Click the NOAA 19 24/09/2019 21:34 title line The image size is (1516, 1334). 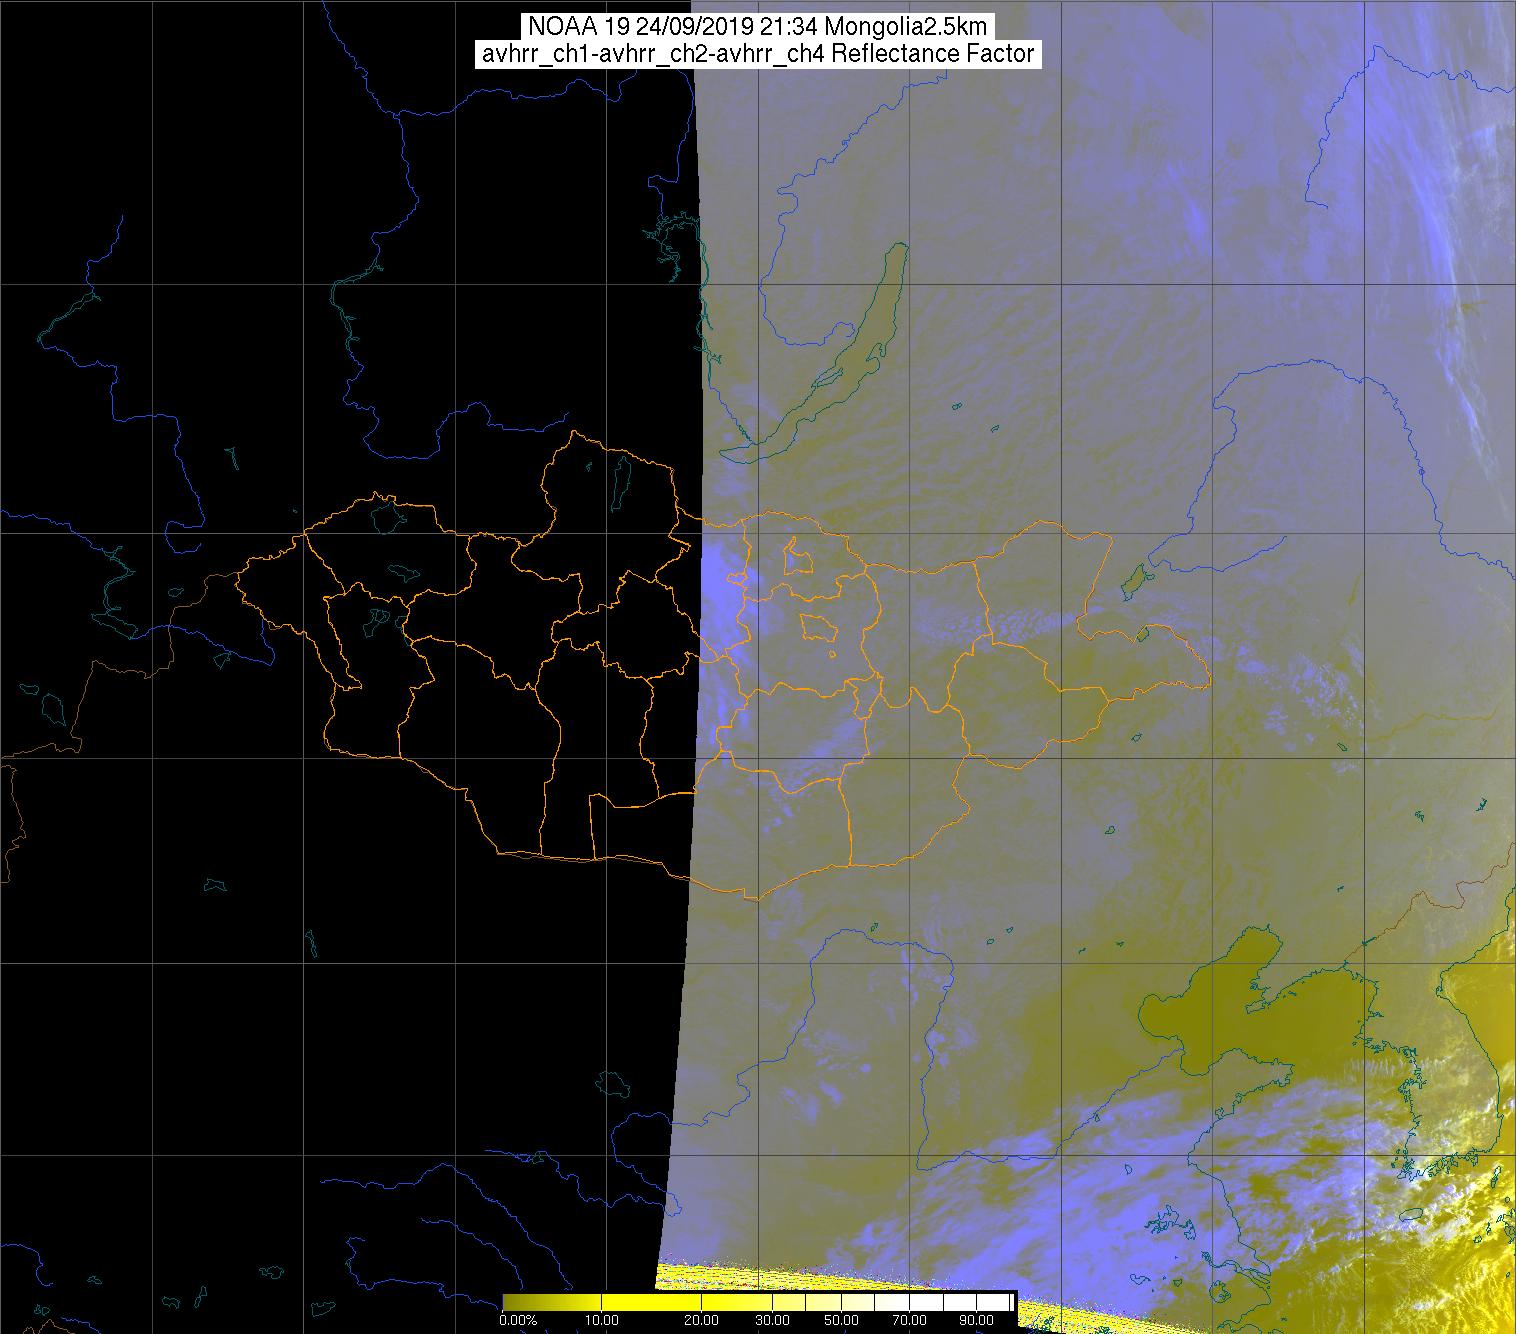point(757,26)
